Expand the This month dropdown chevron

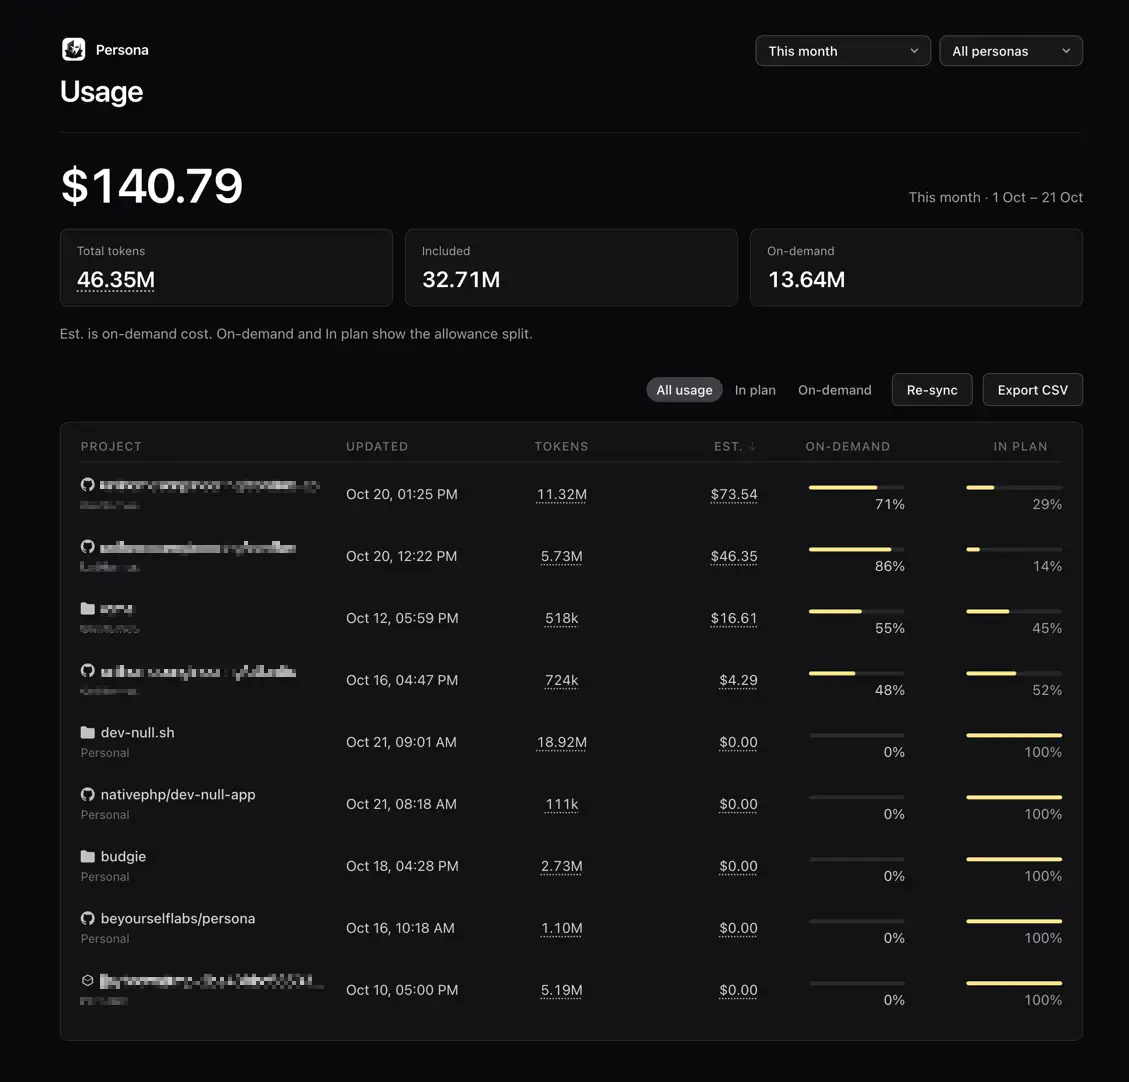914,51
